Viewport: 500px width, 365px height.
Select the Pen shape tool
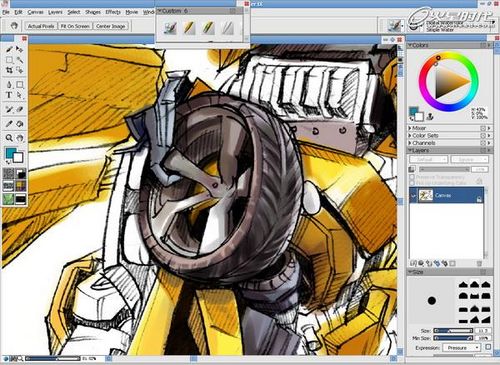9,85
